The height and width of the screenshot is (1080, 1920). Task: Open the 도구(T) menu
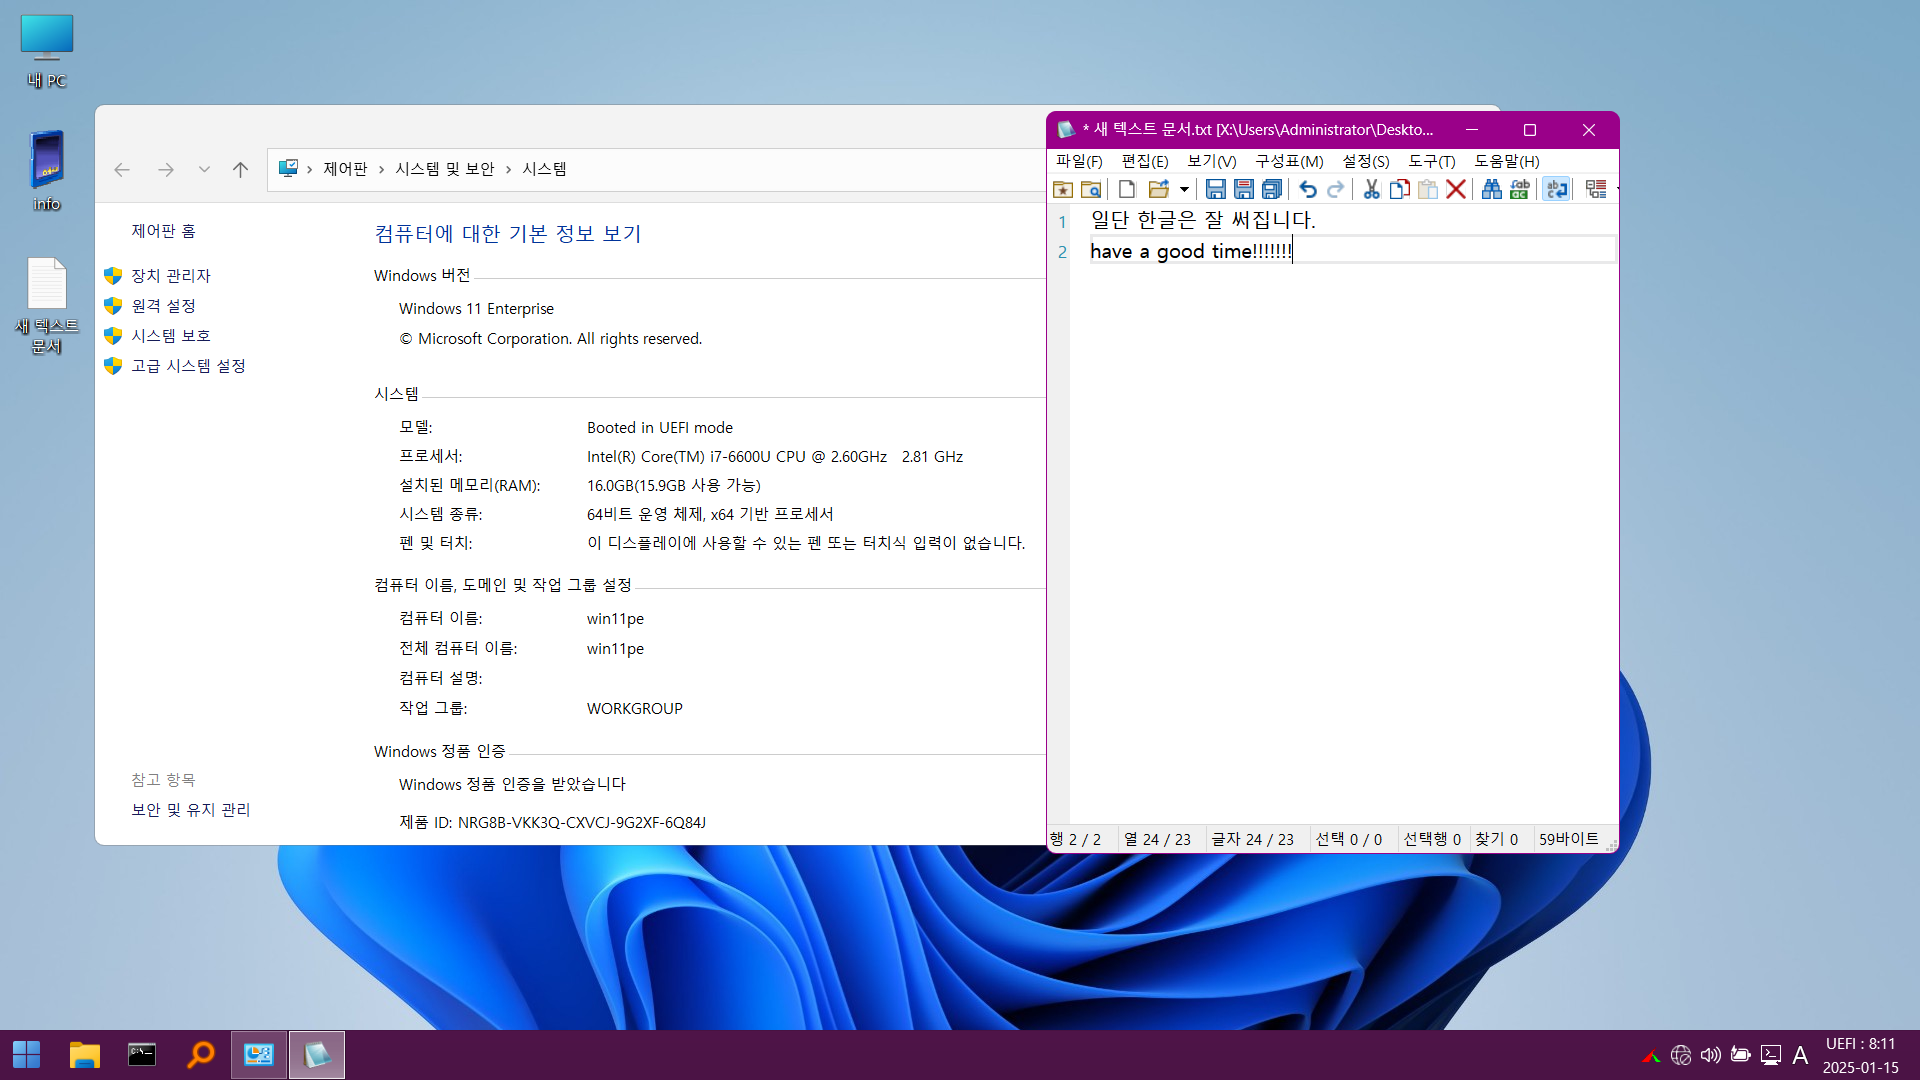pos(1431,161)
